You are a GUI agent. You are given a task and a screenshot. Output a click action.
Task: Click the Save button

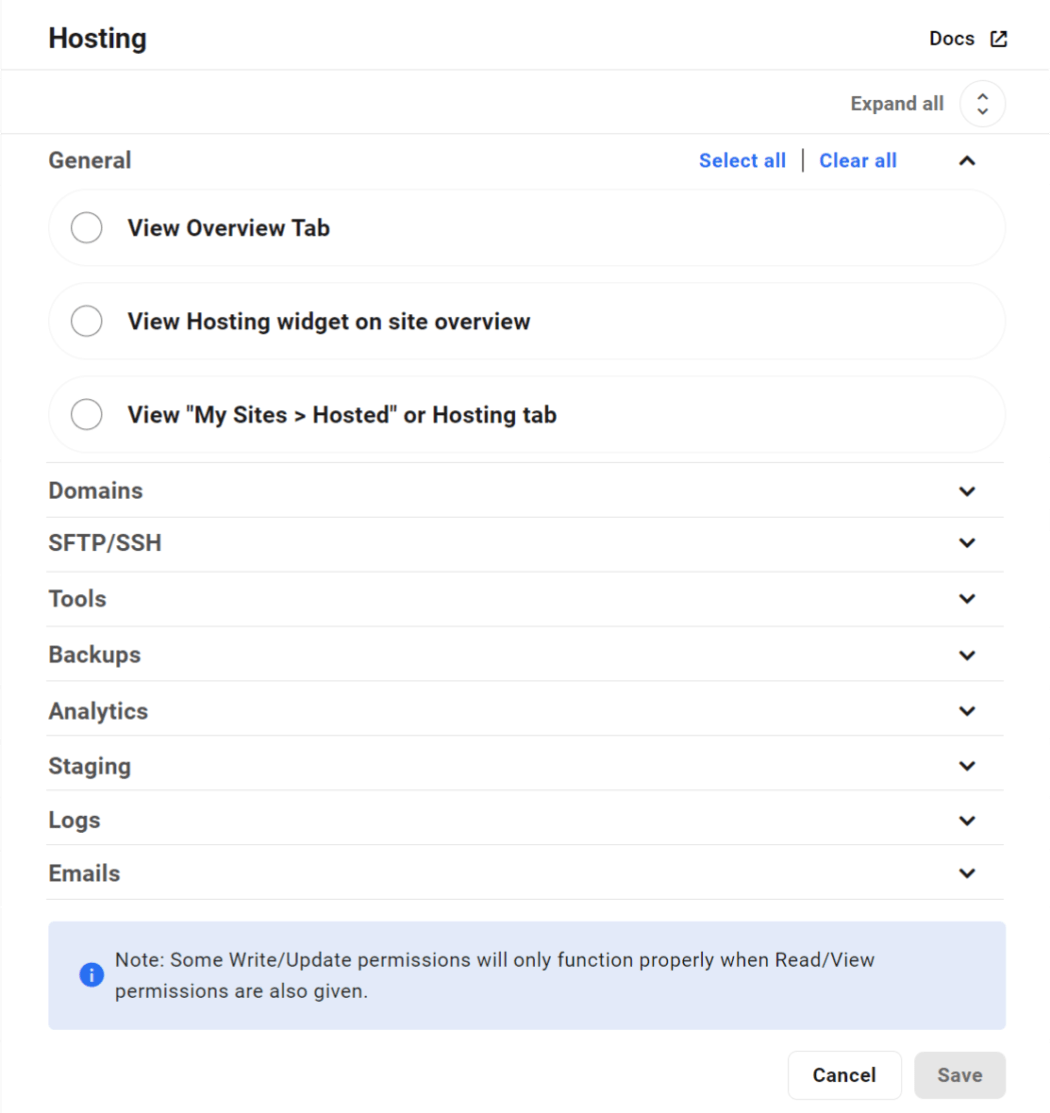coord(959,1075)
